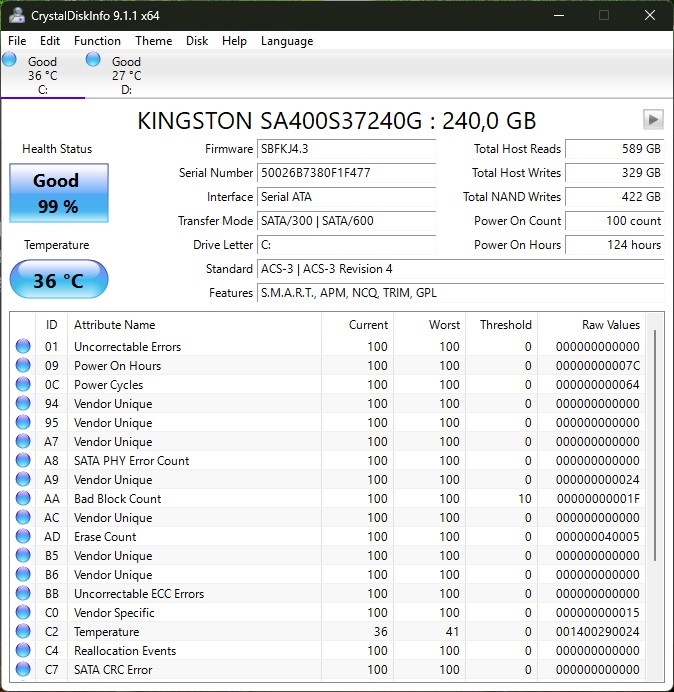Click status orb for Erase Count row

pyautogui.click(x=23, y=536)
